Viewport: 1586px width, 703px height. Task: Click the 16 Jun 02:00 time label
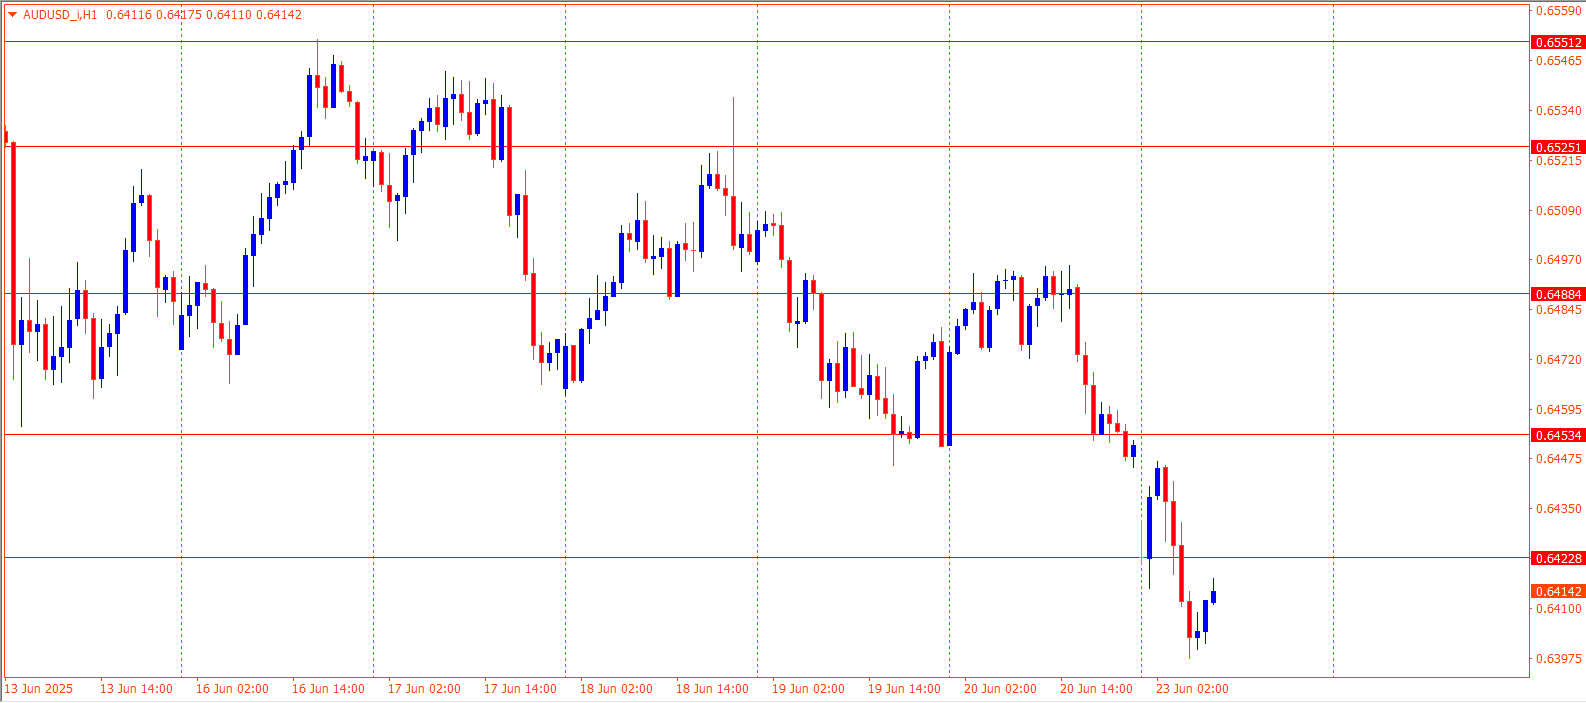(x=232, y=689)
